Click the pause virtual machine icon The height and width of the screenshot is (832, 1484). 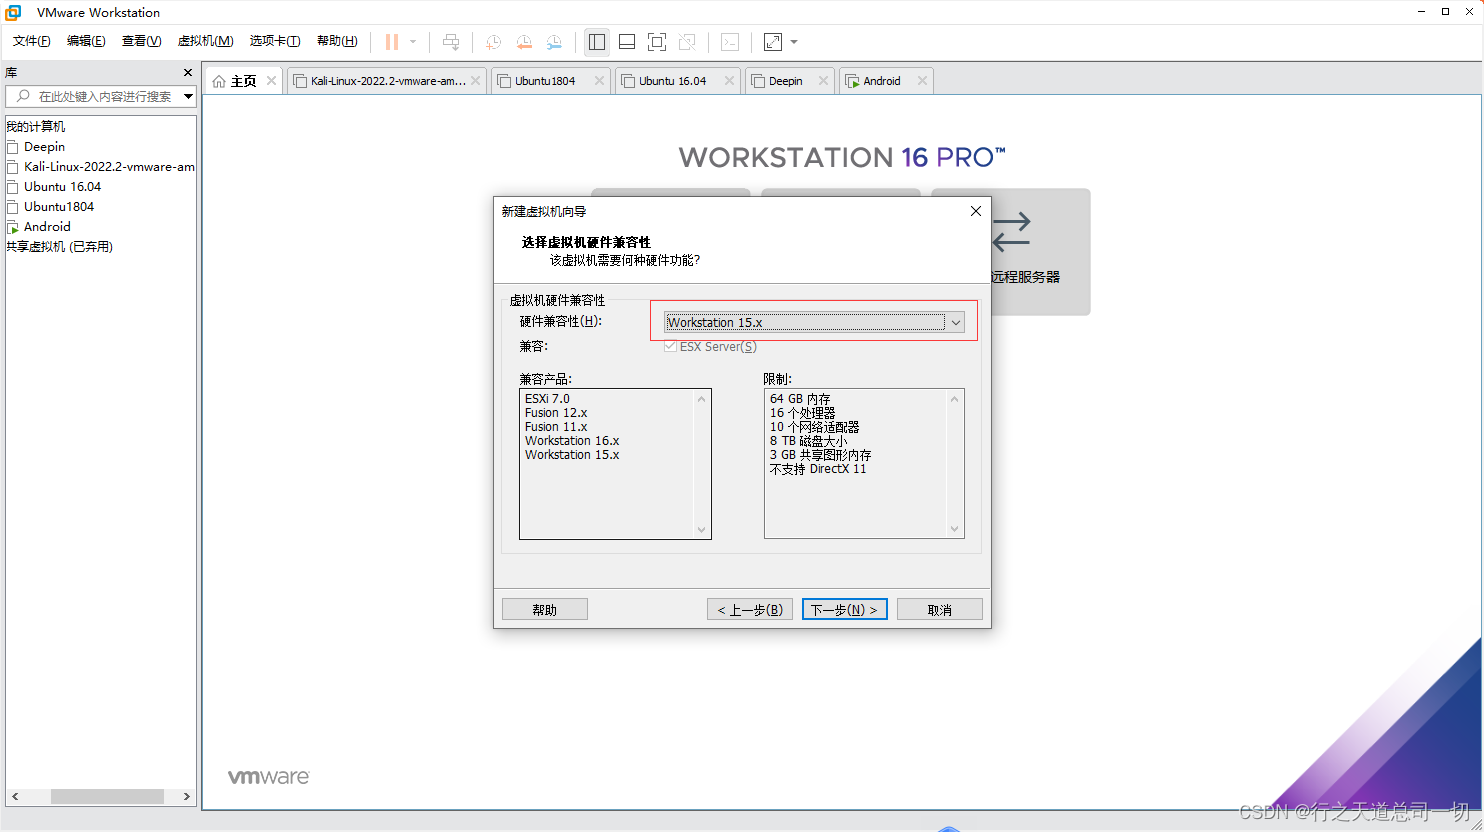(x=392, y=42)
